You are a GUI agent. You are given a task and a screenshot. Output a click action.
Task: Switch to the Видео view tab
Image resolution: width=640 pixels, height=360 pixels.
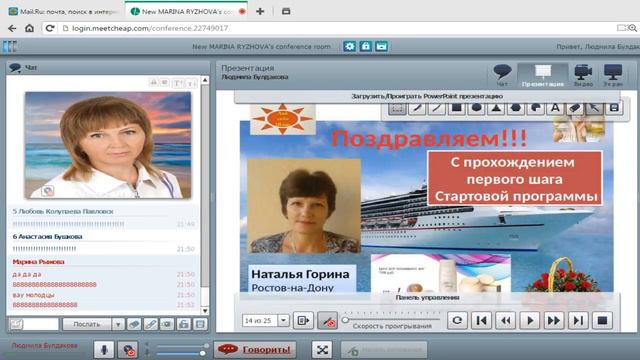tap(583, 76)
